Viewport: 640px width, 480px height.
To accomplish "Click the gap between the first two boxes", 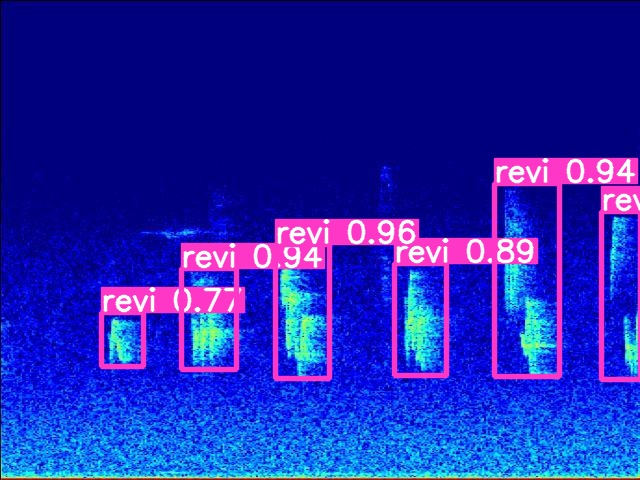I will [162, 340].
